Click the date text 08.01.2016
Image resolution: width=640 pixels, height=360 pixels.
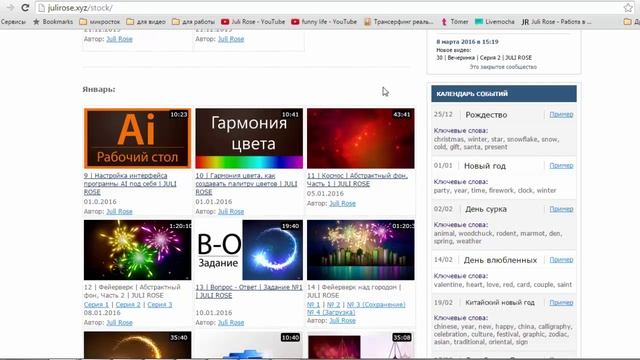102,313
